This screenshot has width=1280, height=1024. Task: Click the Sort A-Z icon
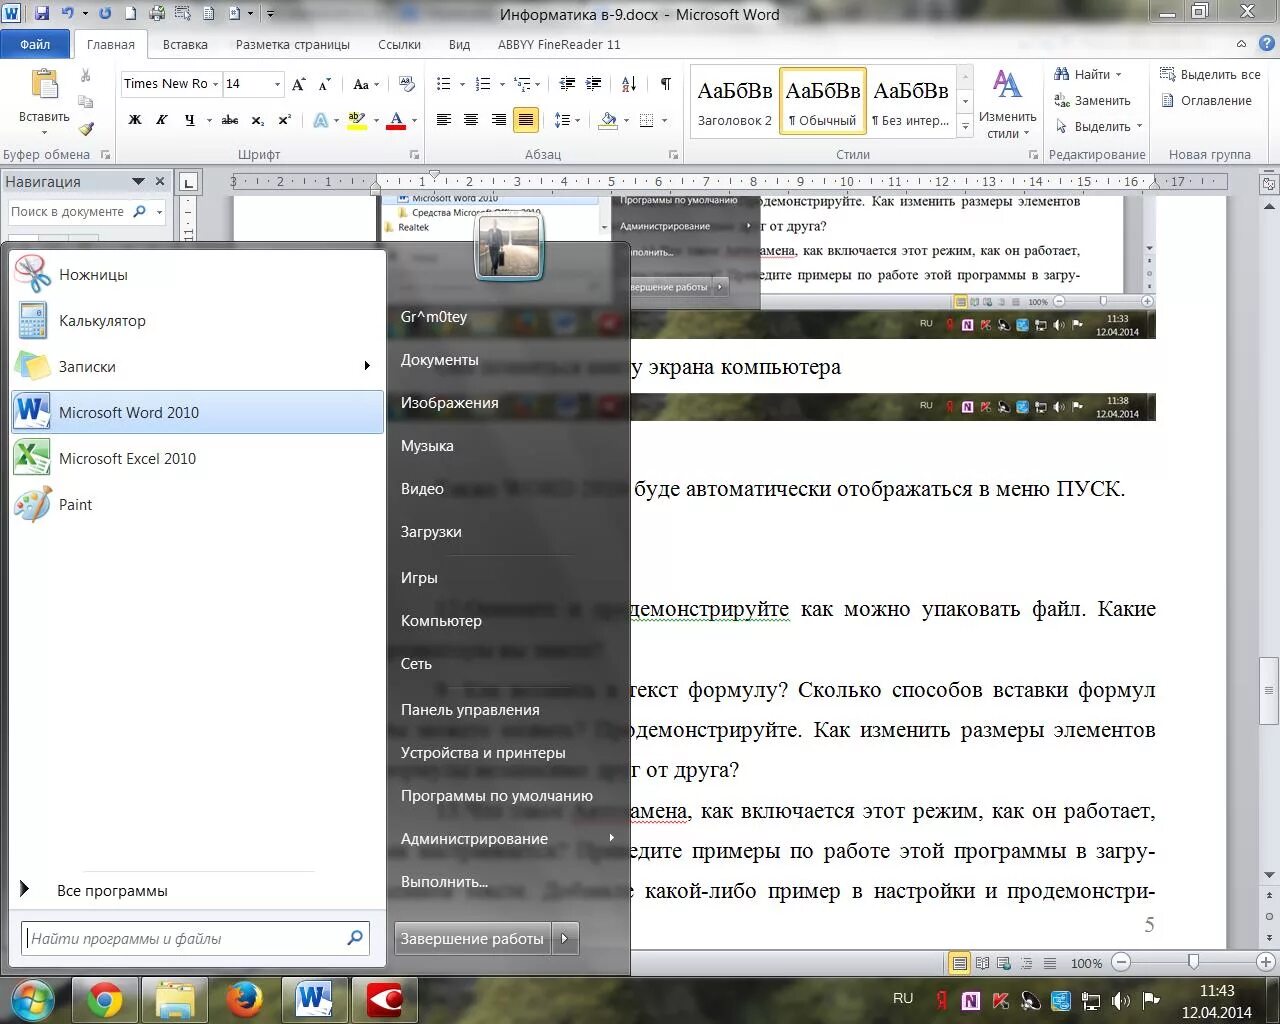629,84
